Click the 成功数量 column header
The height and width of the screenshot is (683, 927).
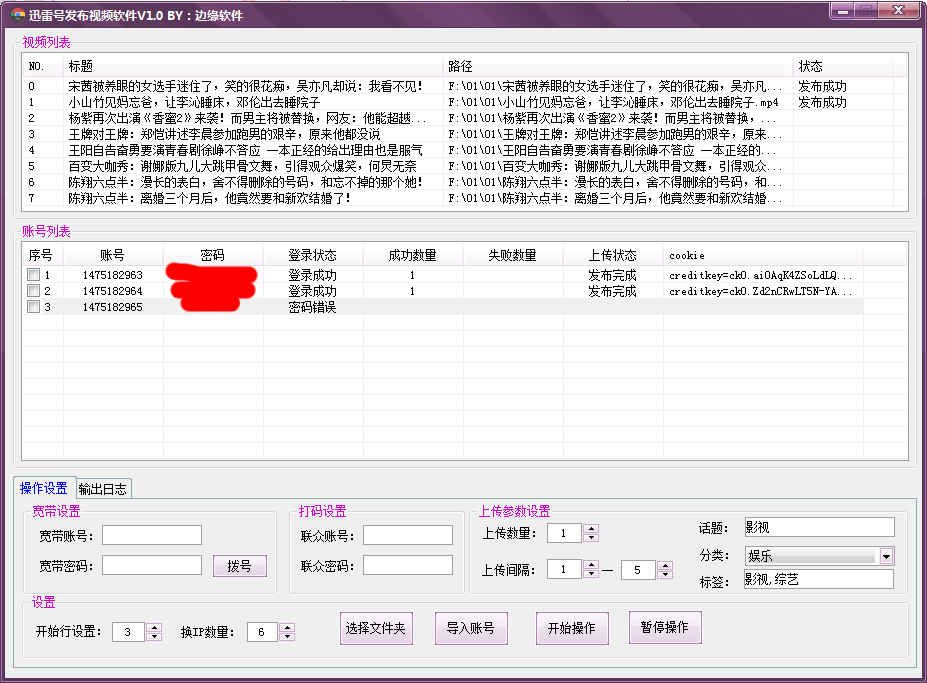coord(413,255)
